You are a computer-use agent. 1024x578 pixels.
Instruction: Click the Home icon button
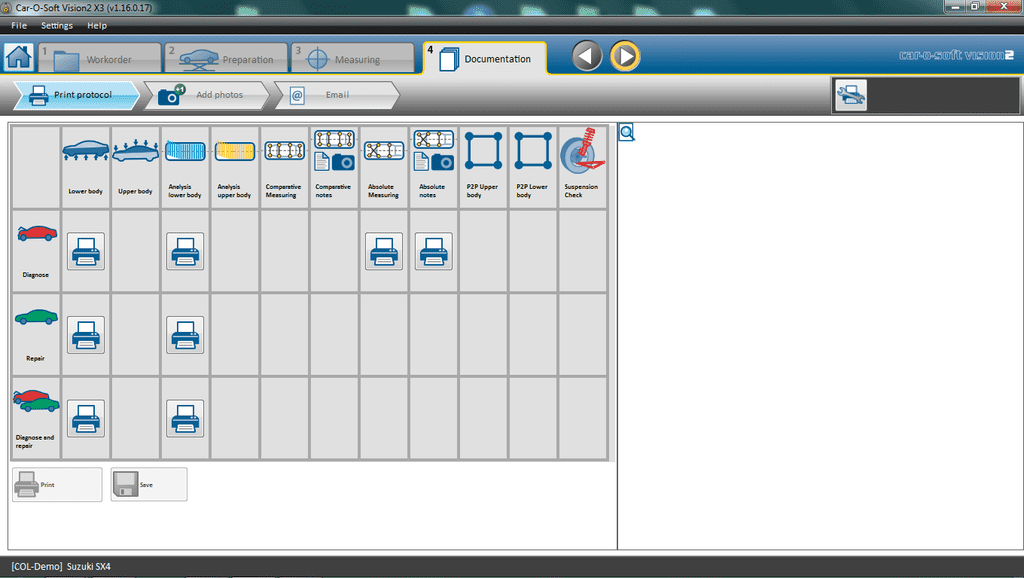click(18, 57)
